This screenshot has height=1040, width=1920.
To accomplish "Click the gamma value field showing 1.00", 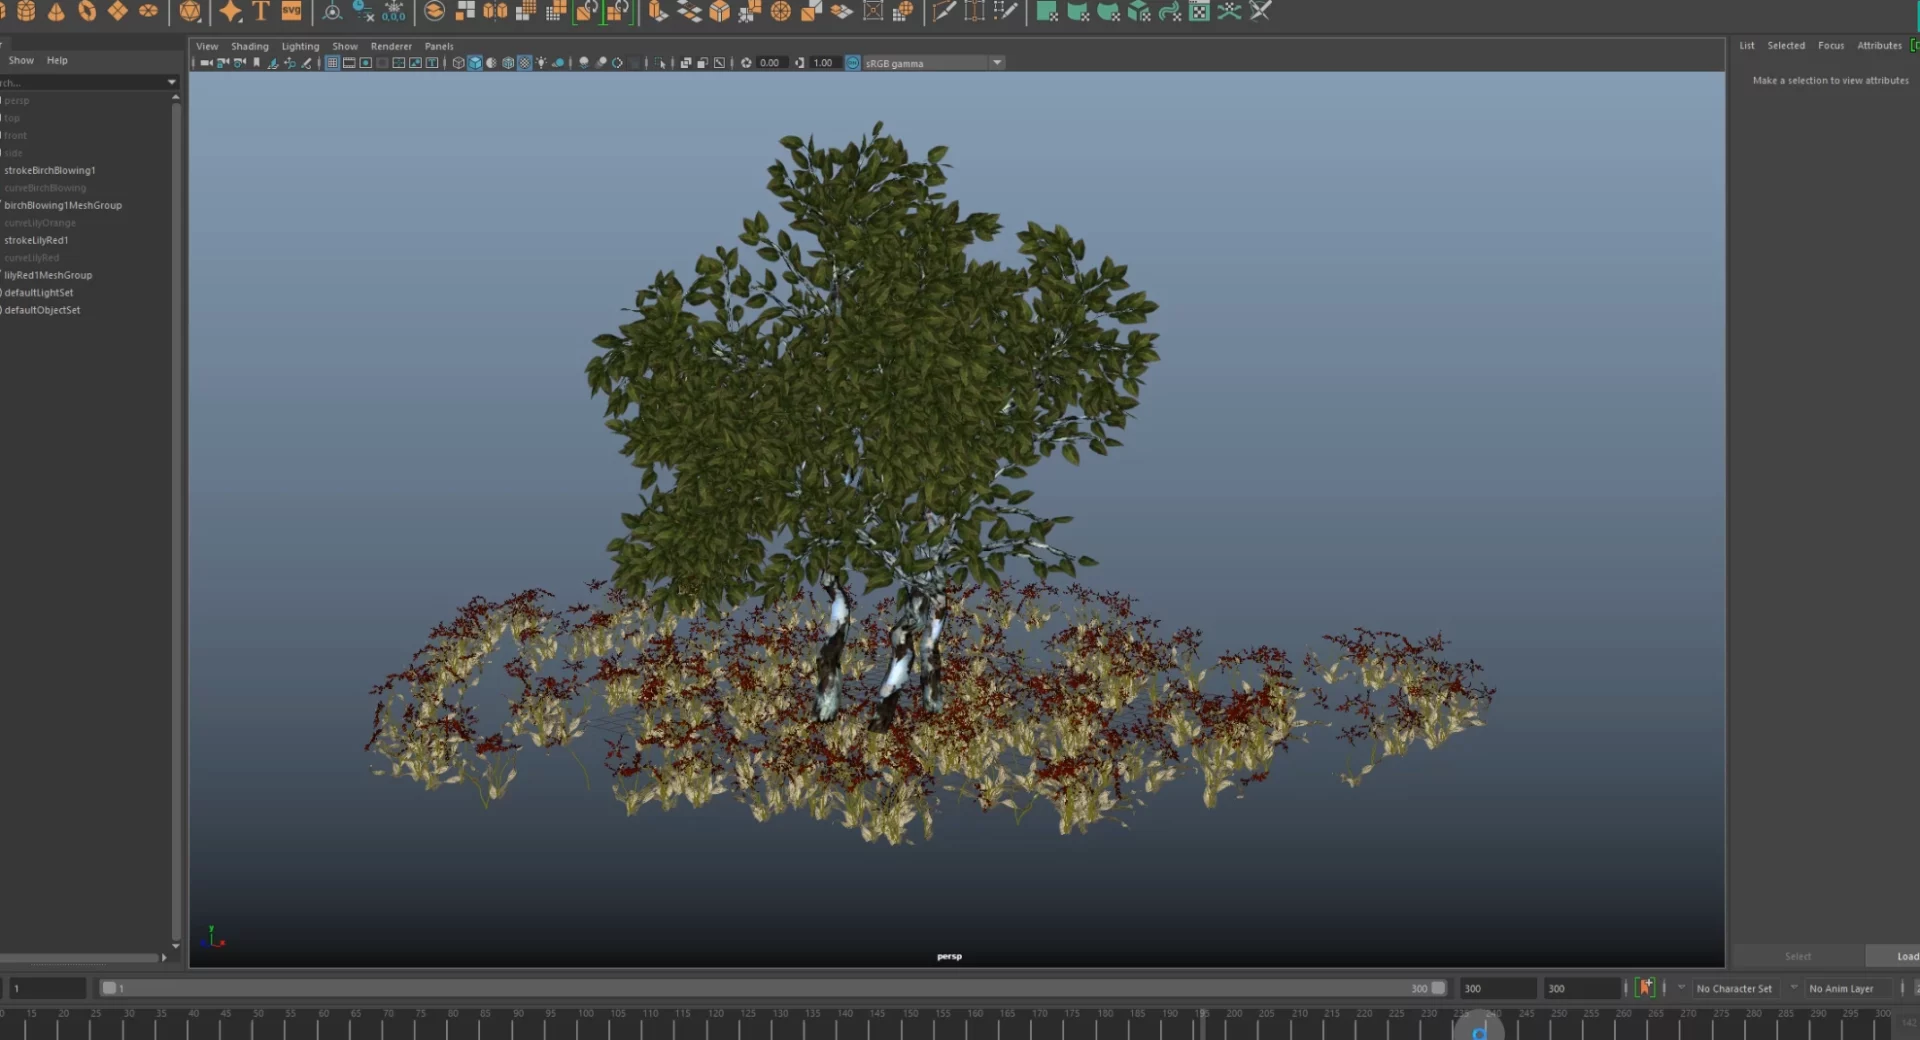I will point(825,63).
